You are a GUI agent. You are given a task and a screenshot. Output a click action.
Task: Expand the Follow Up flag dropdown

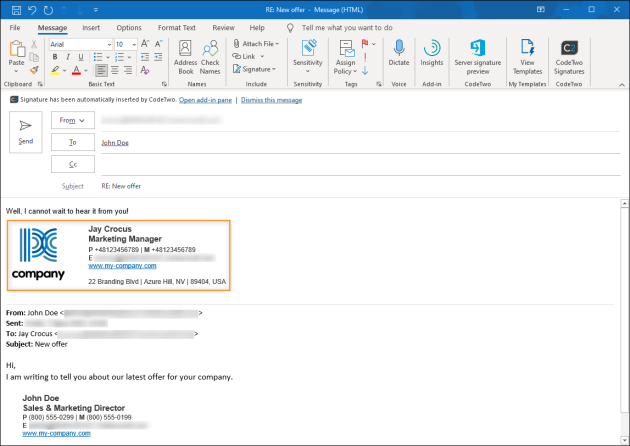[x=374, y=44]
